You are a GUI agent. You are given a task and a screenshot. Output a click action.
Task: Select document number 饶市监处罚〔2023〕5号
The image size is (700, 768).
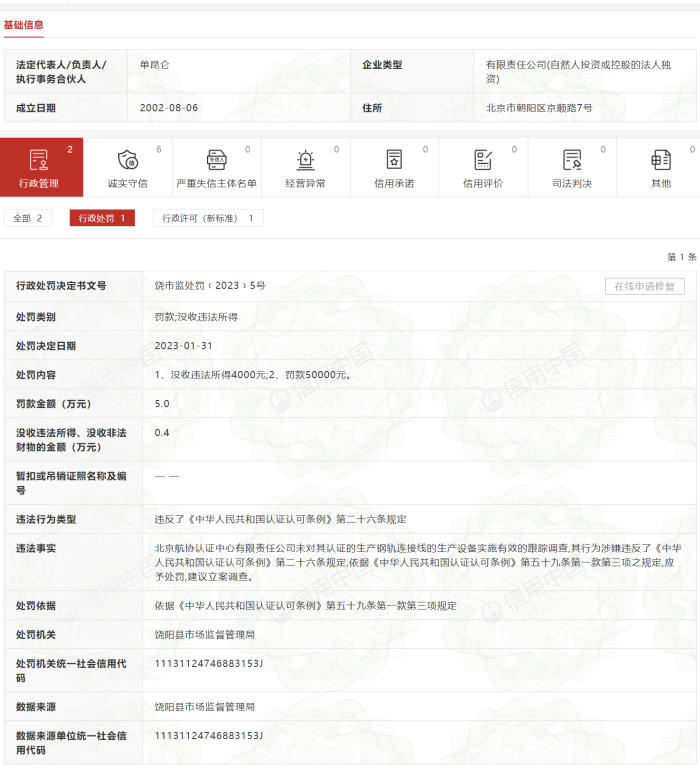[210, 286]
